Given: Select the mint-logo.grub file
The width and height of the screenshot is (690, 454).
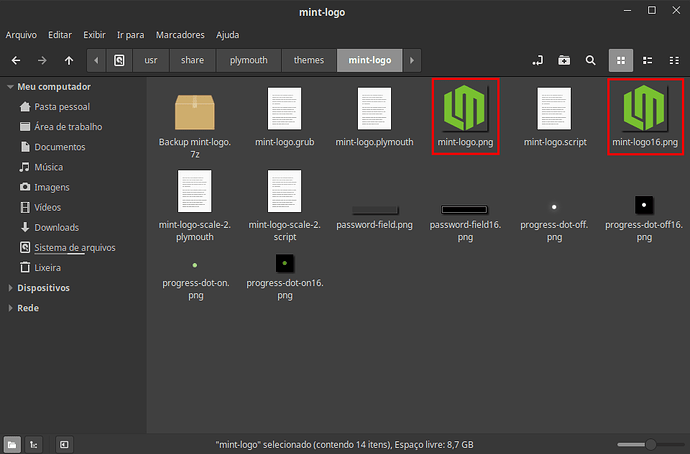Looking at the screenshot, I should 285,109.
